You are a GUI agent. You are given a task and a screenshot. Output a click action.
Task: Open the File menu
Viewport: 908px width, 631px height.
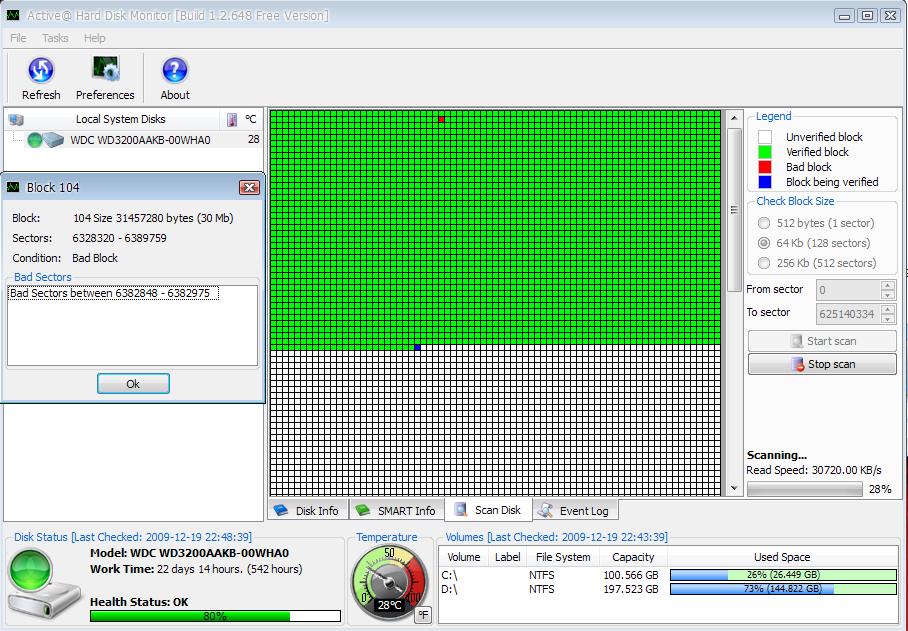point(19,38)
